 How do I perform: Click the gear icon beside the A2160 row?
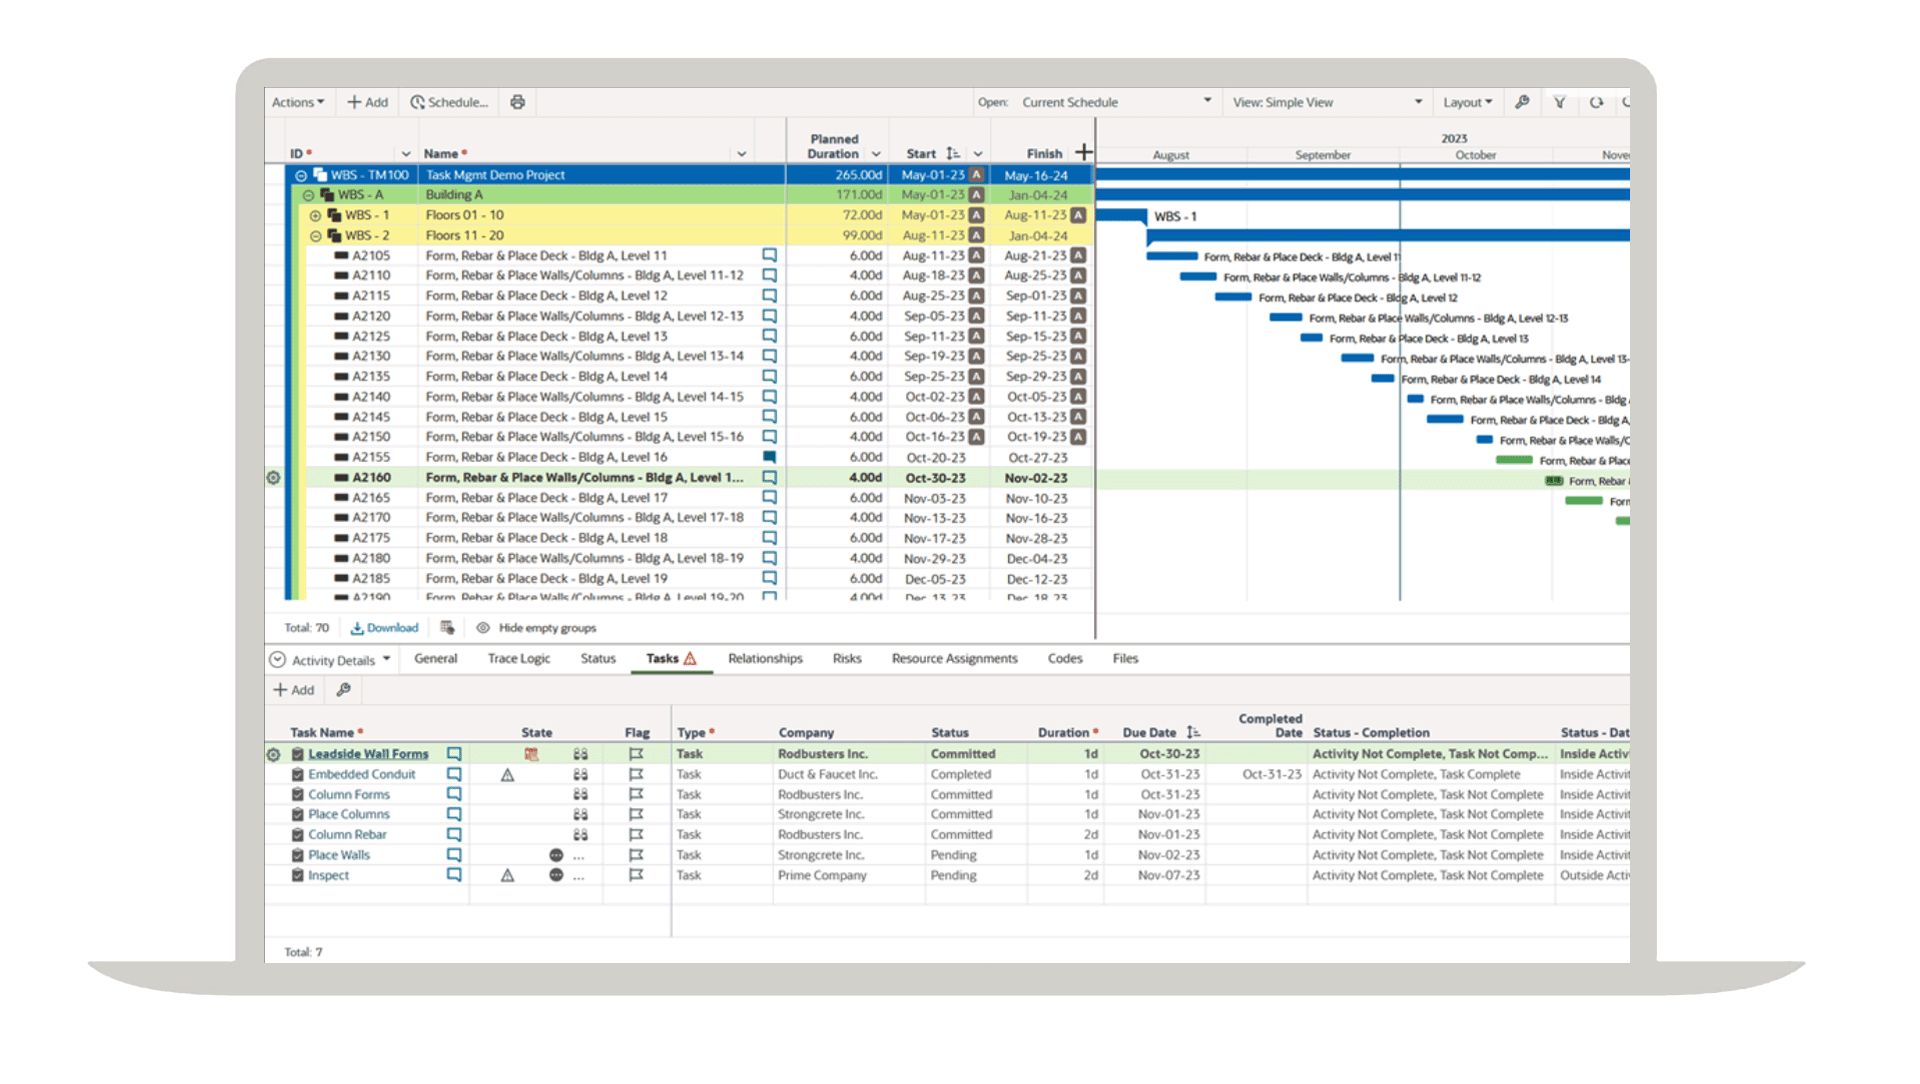click(273, 478)
